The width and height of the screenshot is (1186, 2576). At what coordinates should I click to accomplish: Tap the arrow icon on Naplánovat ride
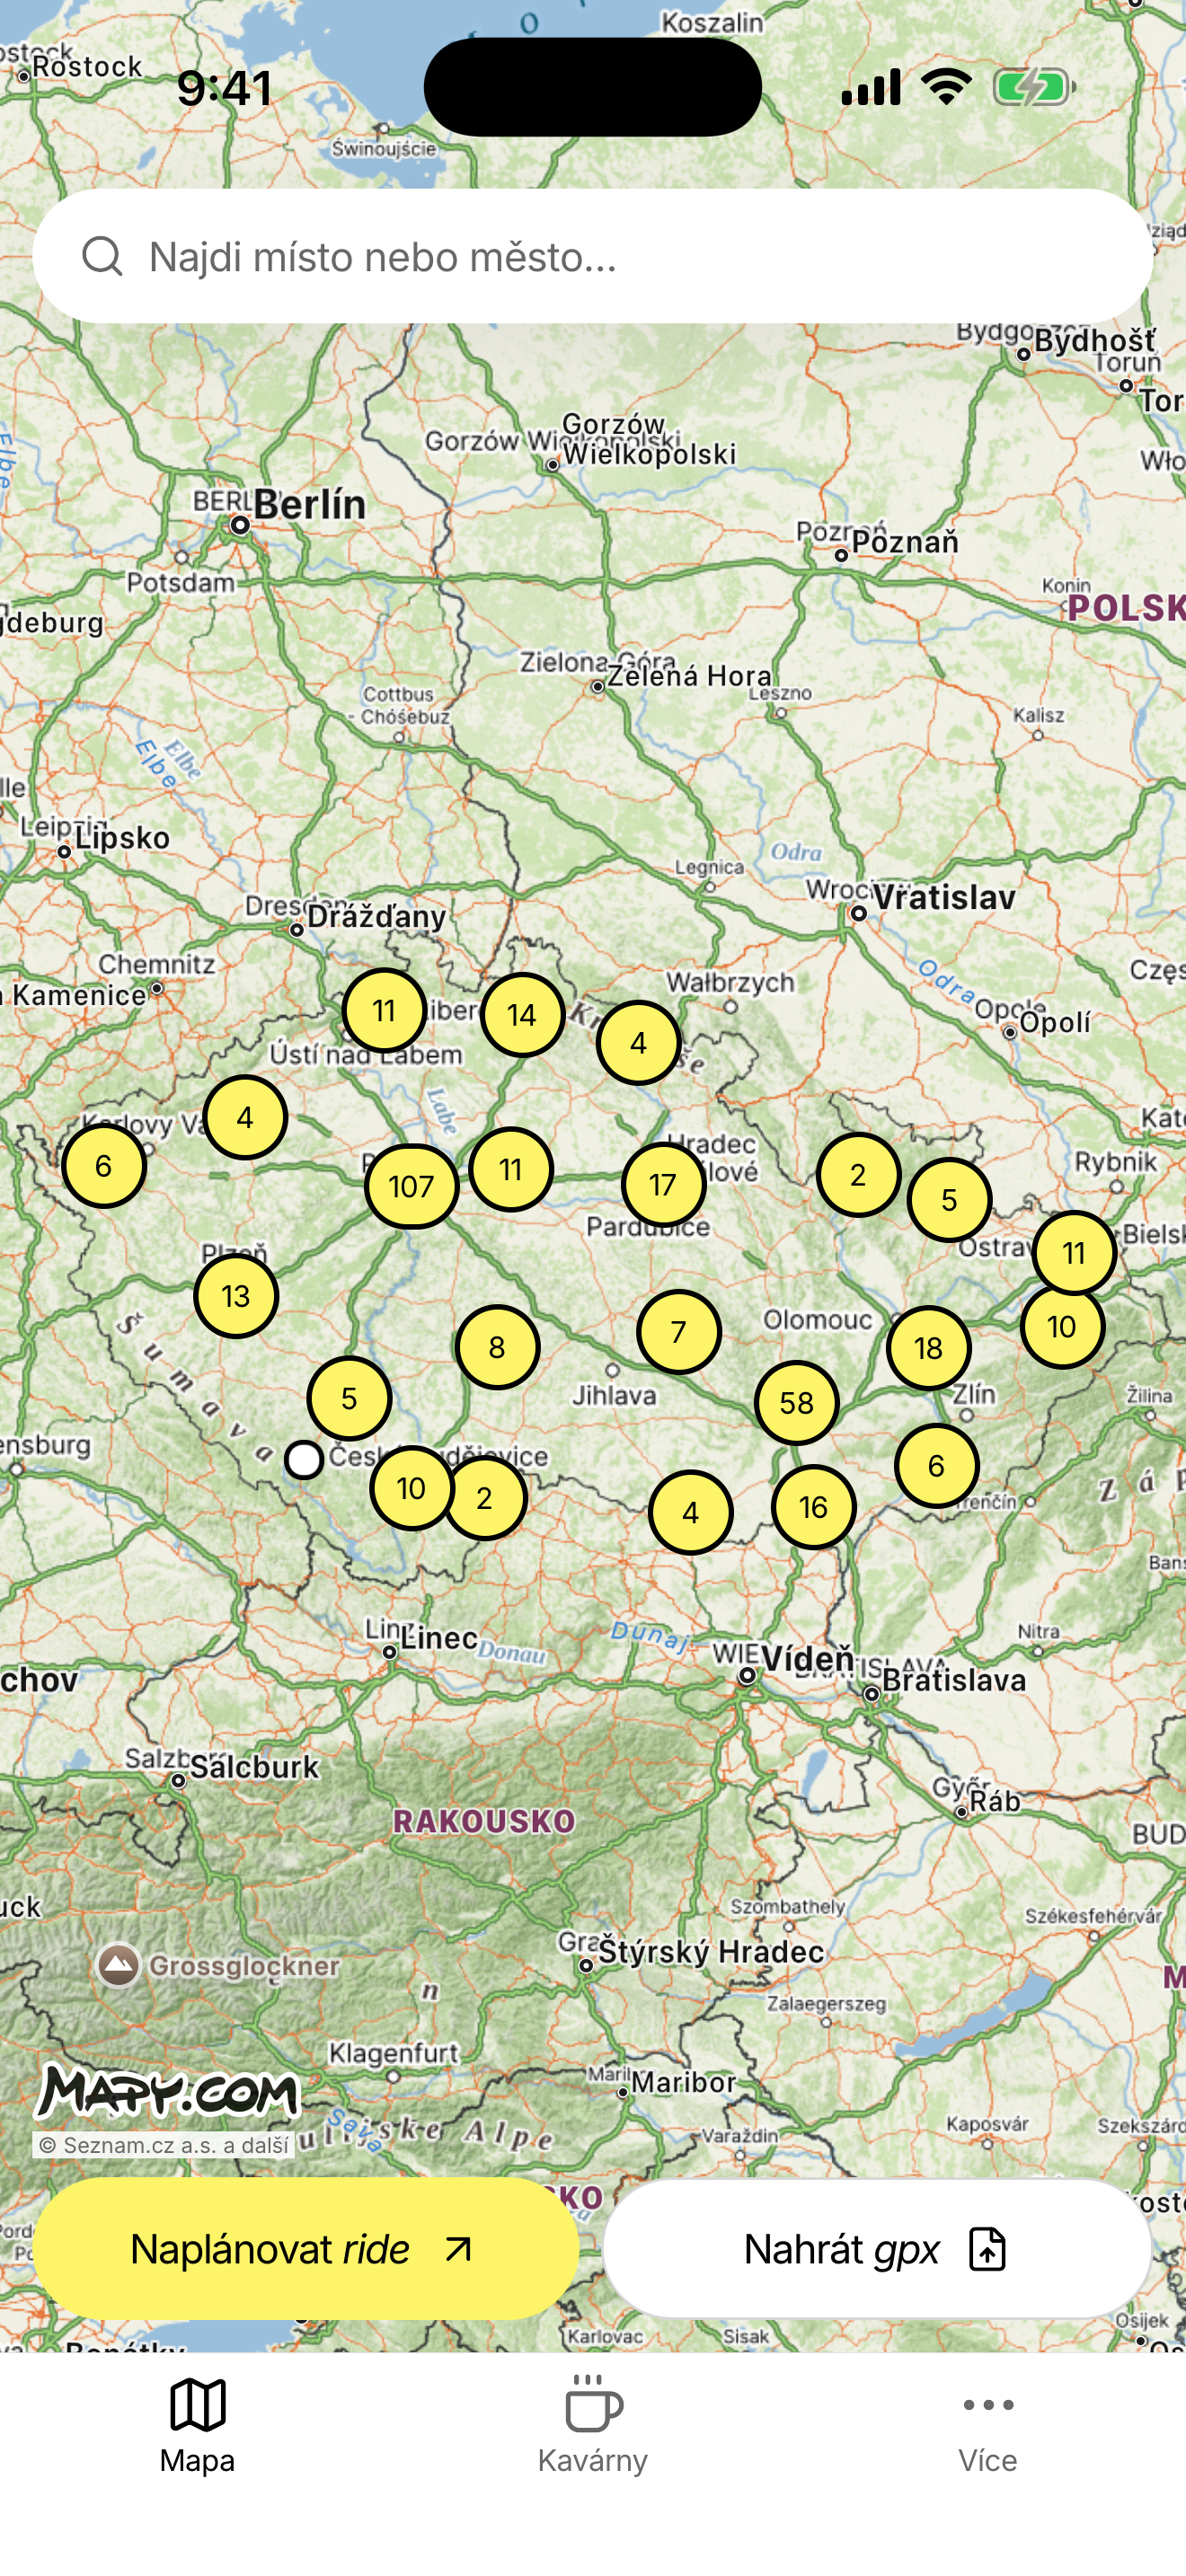(x=458, y=2249)
